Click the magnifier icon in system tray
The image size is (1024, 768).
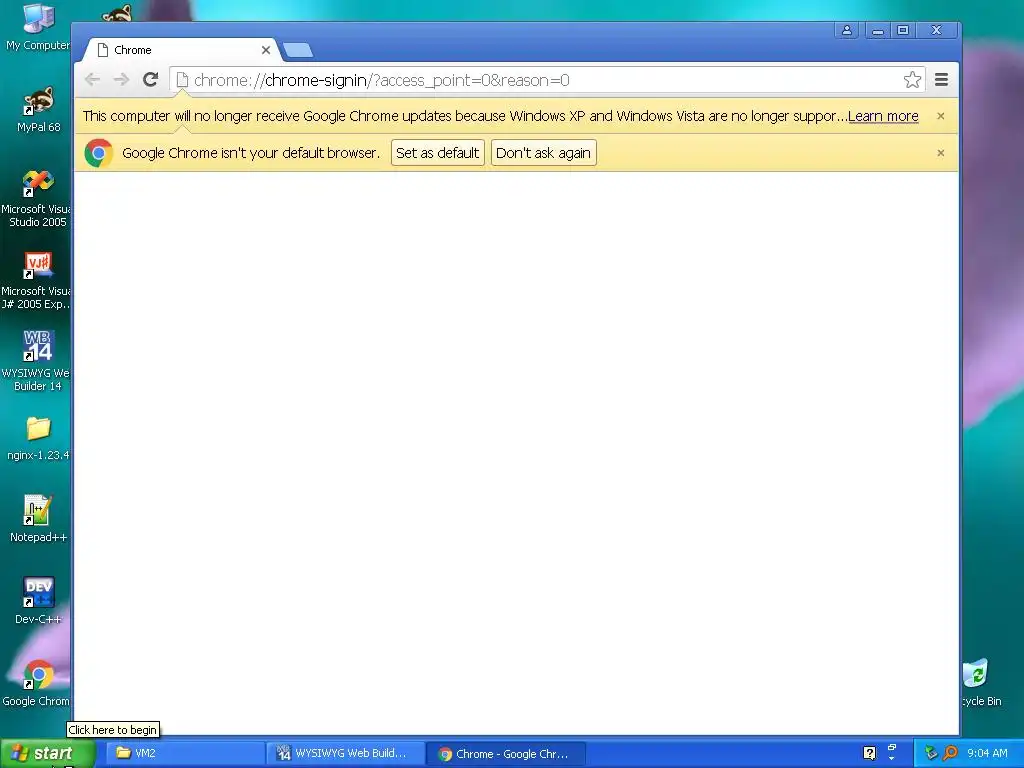(950, 753)
